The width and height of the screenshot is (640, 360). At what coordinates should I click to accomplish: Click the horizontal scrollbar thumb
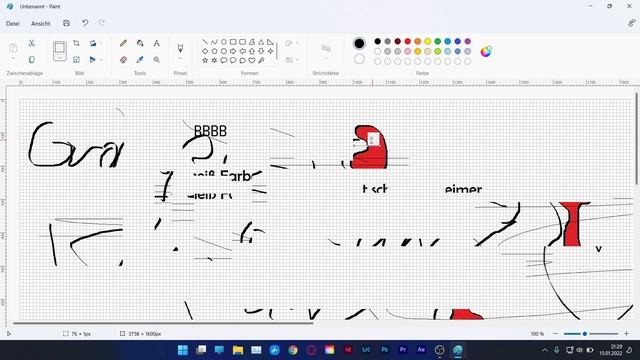(x=163, y=323)
